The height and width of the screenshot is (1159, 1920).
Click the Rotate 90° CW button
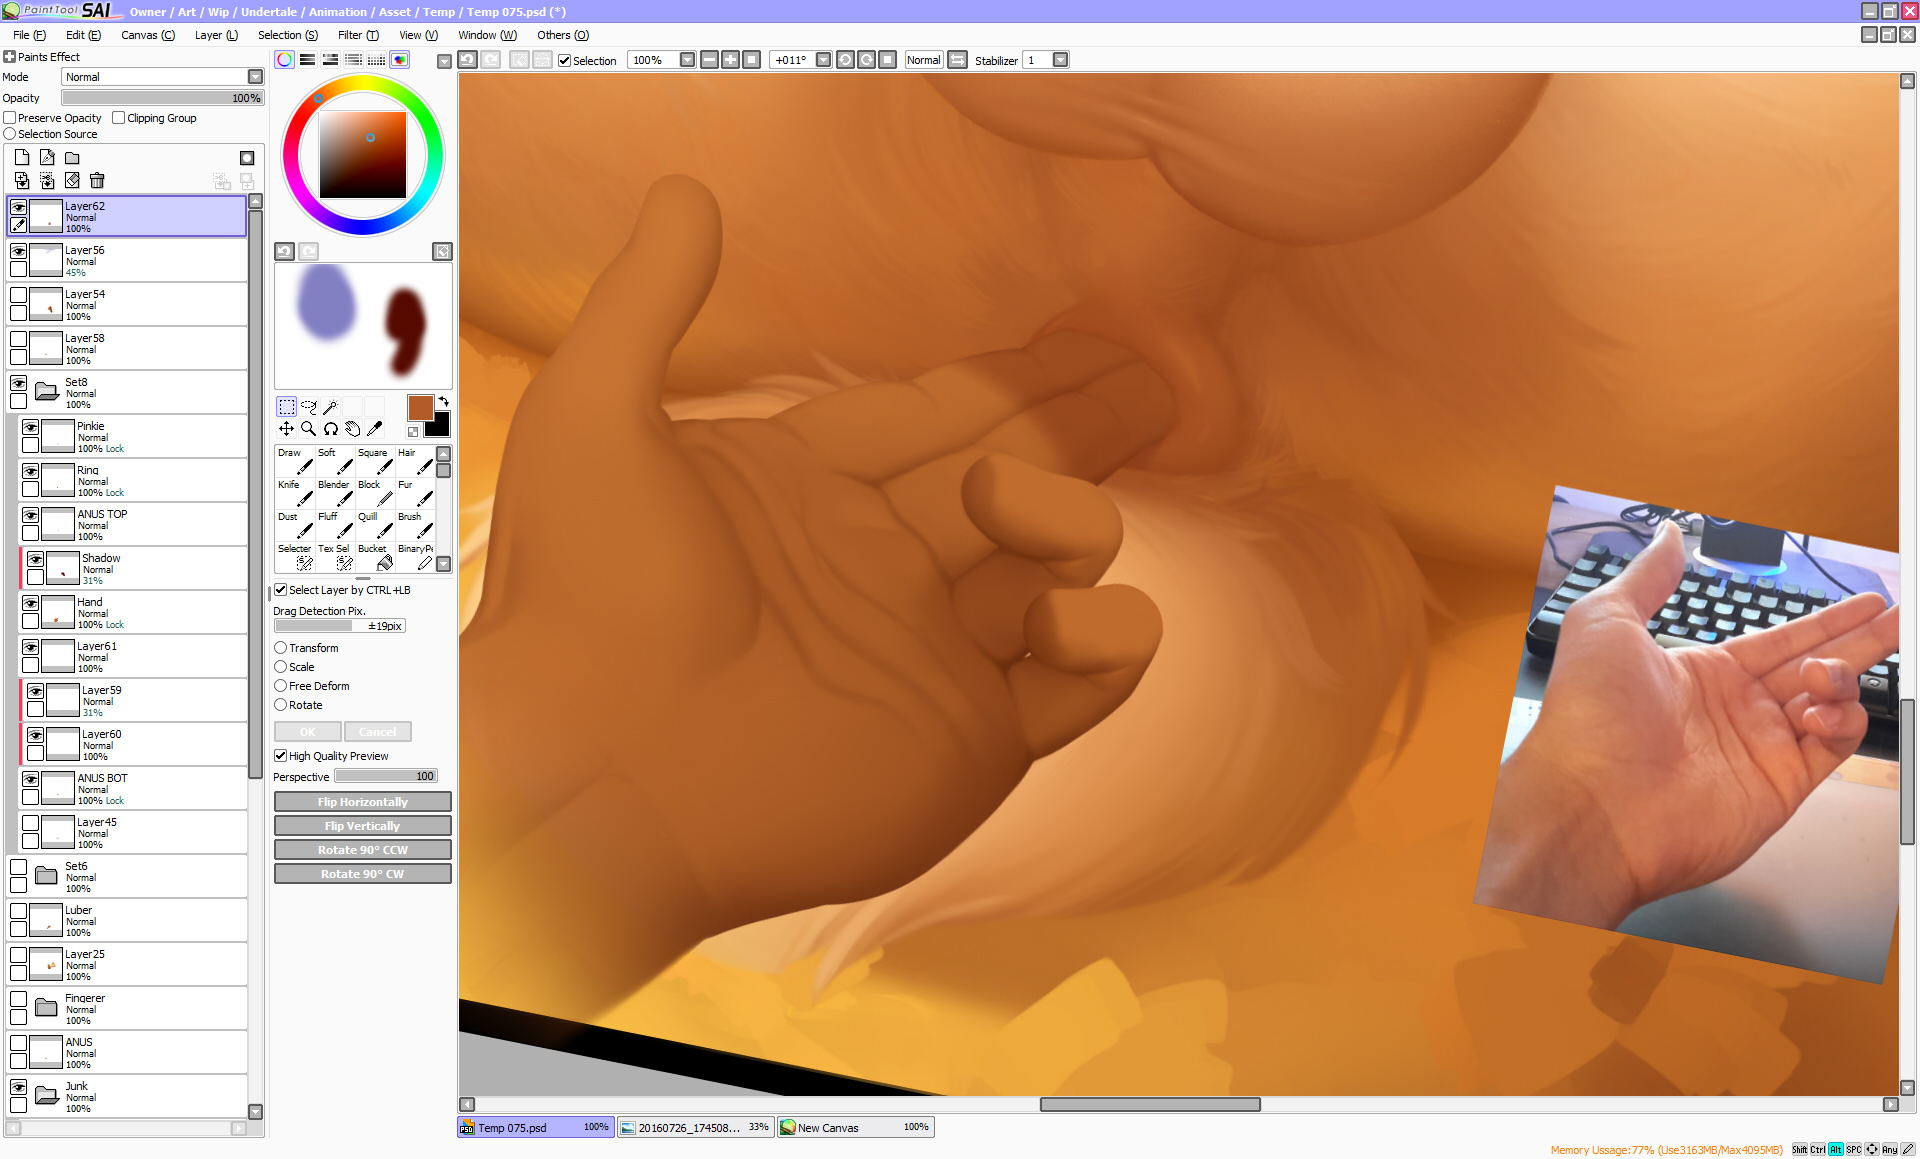(362, 874)
